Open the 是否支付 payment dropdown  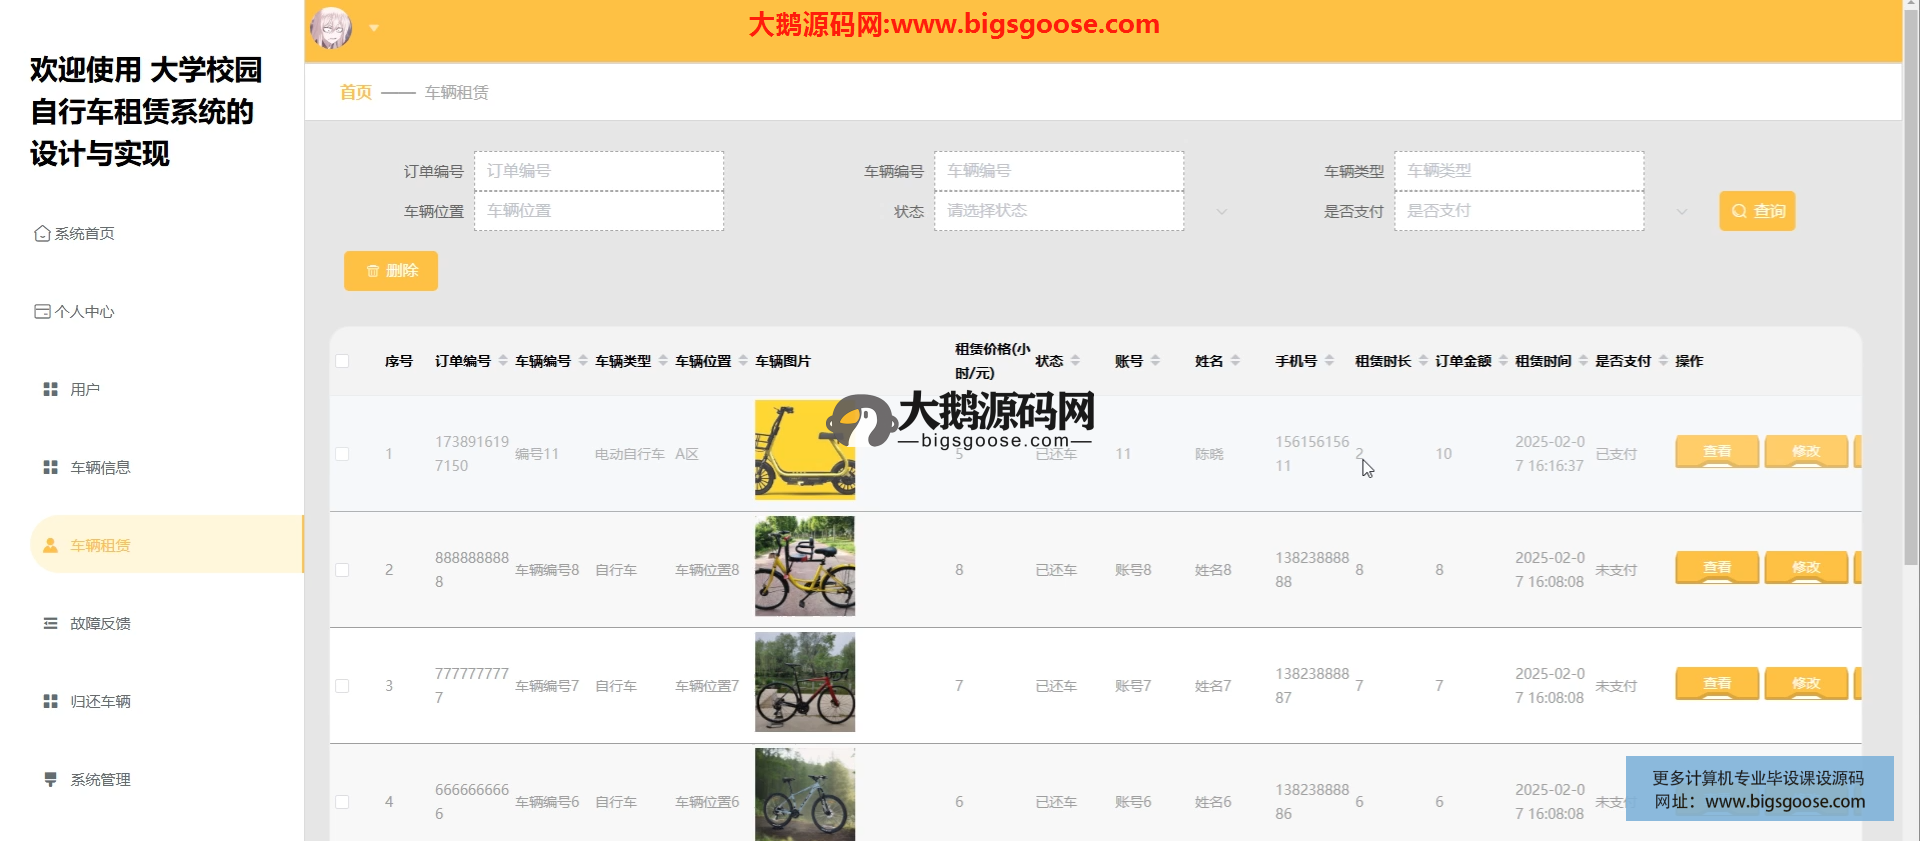pyautogui.click(x=1519, y=211)
